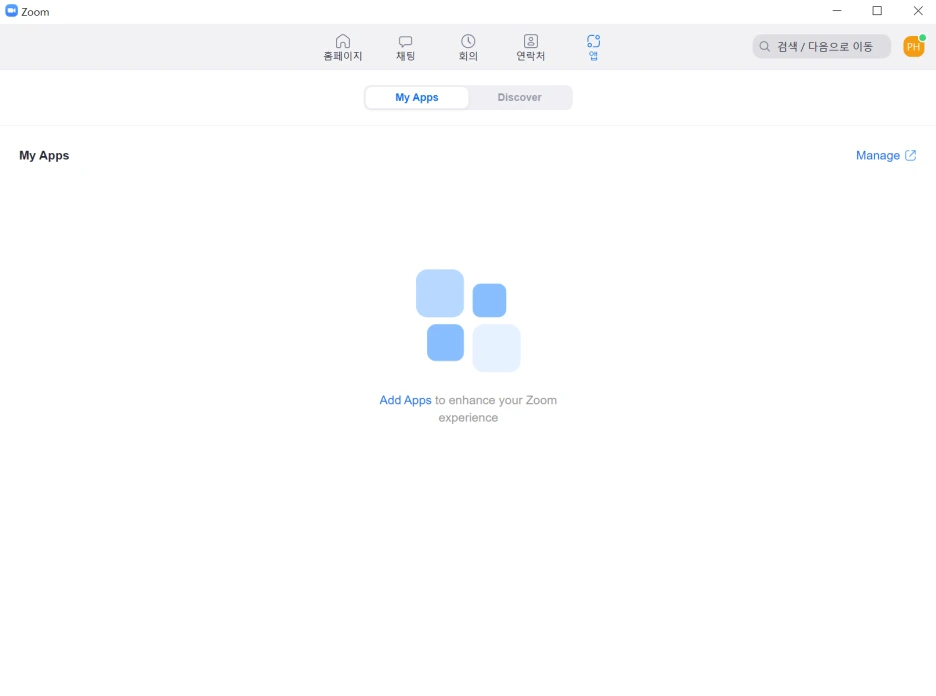This screenshot has width=936, height=696.
Task: Click the search magnifier icon
Action: click(764, 46)
